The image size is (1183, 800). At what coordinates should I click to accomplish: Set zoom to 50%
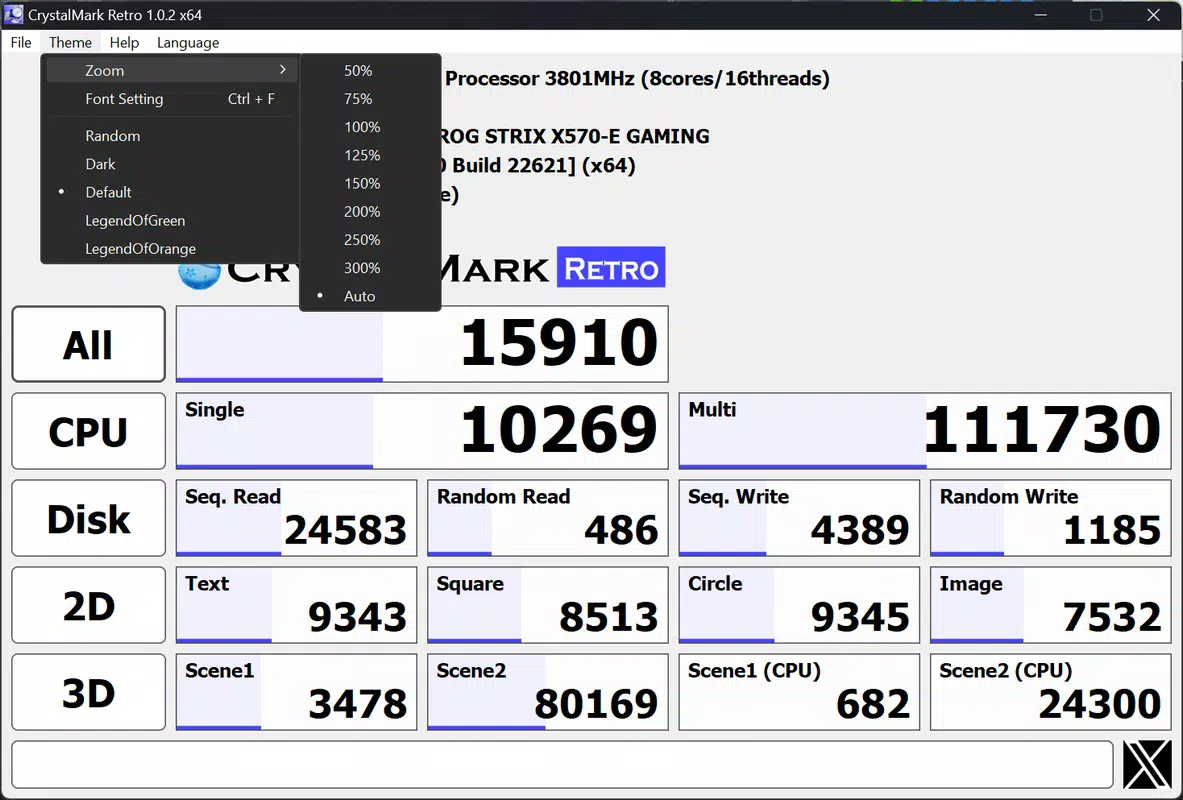[x=370, y=70]
